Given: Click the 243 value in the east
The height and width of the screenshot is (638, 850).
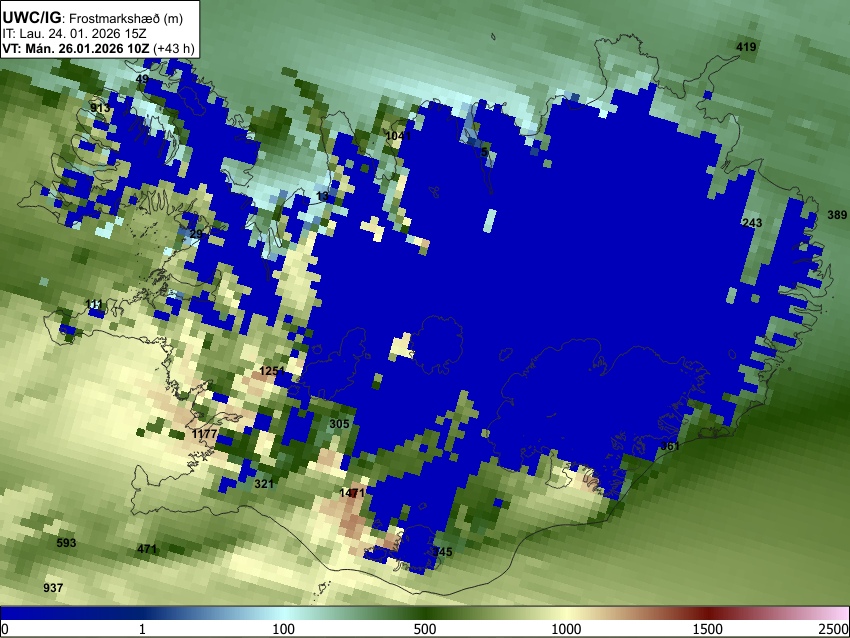Looking at the screenshot, I should tap(752, 223).
